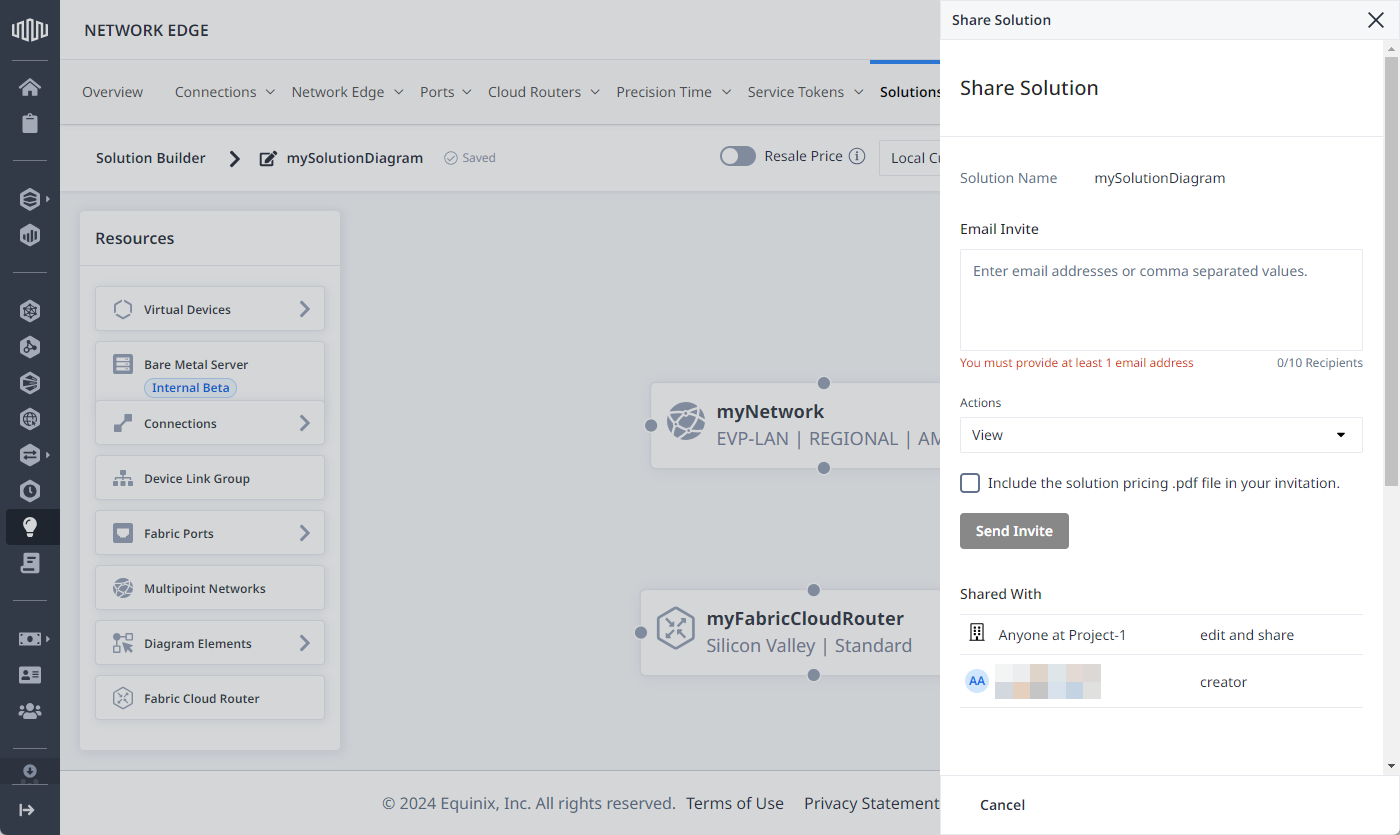Click the Share Solution panel scrollbar
Viewport: 1400px width, 835px height.
(x=1391, y=270)
